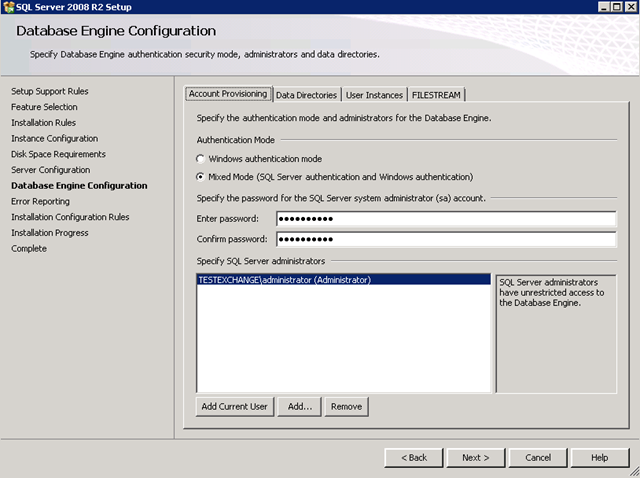Screen dimensions: 640x478
Task: Click the Remove button
Action: tap(347, 407)
